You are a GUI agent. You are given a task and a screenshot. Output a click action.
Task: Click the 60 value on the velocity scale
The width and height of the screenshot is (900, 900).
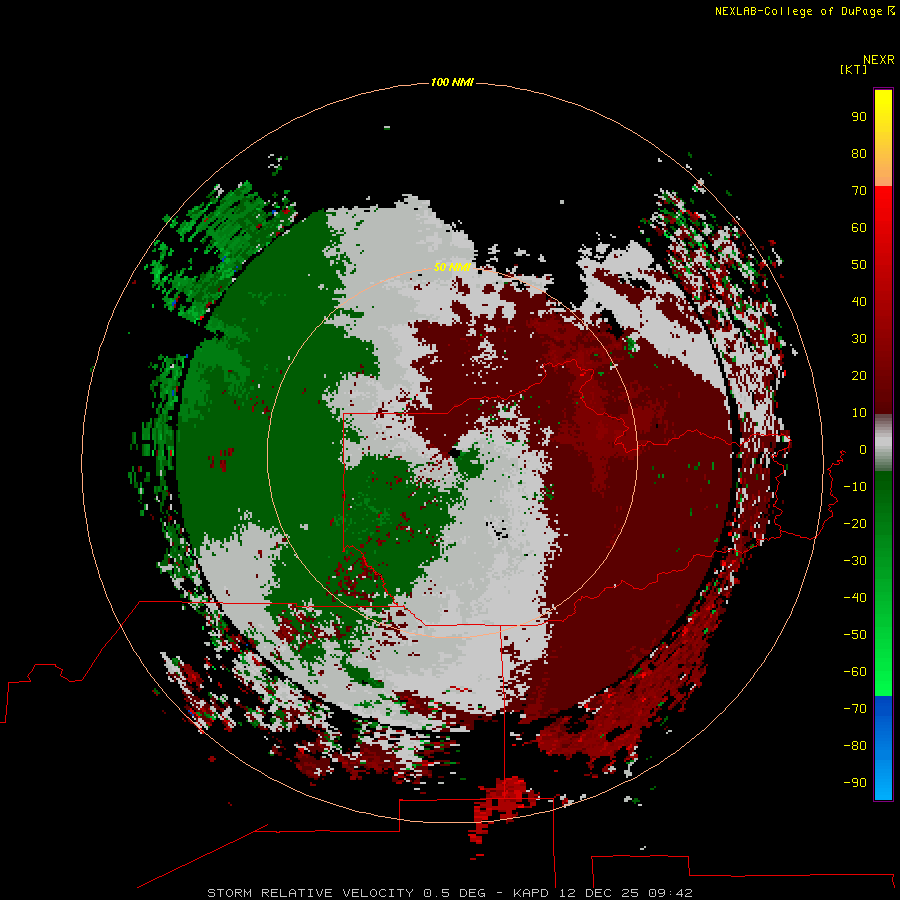(x=859, y=228)
